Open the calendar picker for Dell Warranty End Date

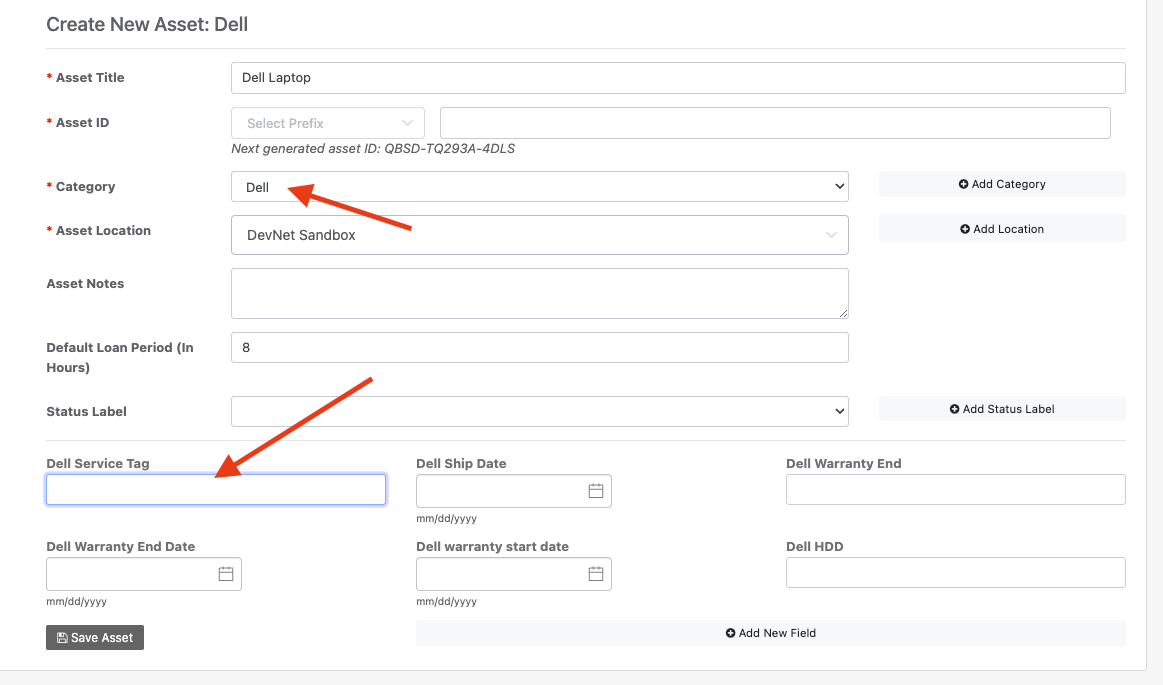(227, 574)
